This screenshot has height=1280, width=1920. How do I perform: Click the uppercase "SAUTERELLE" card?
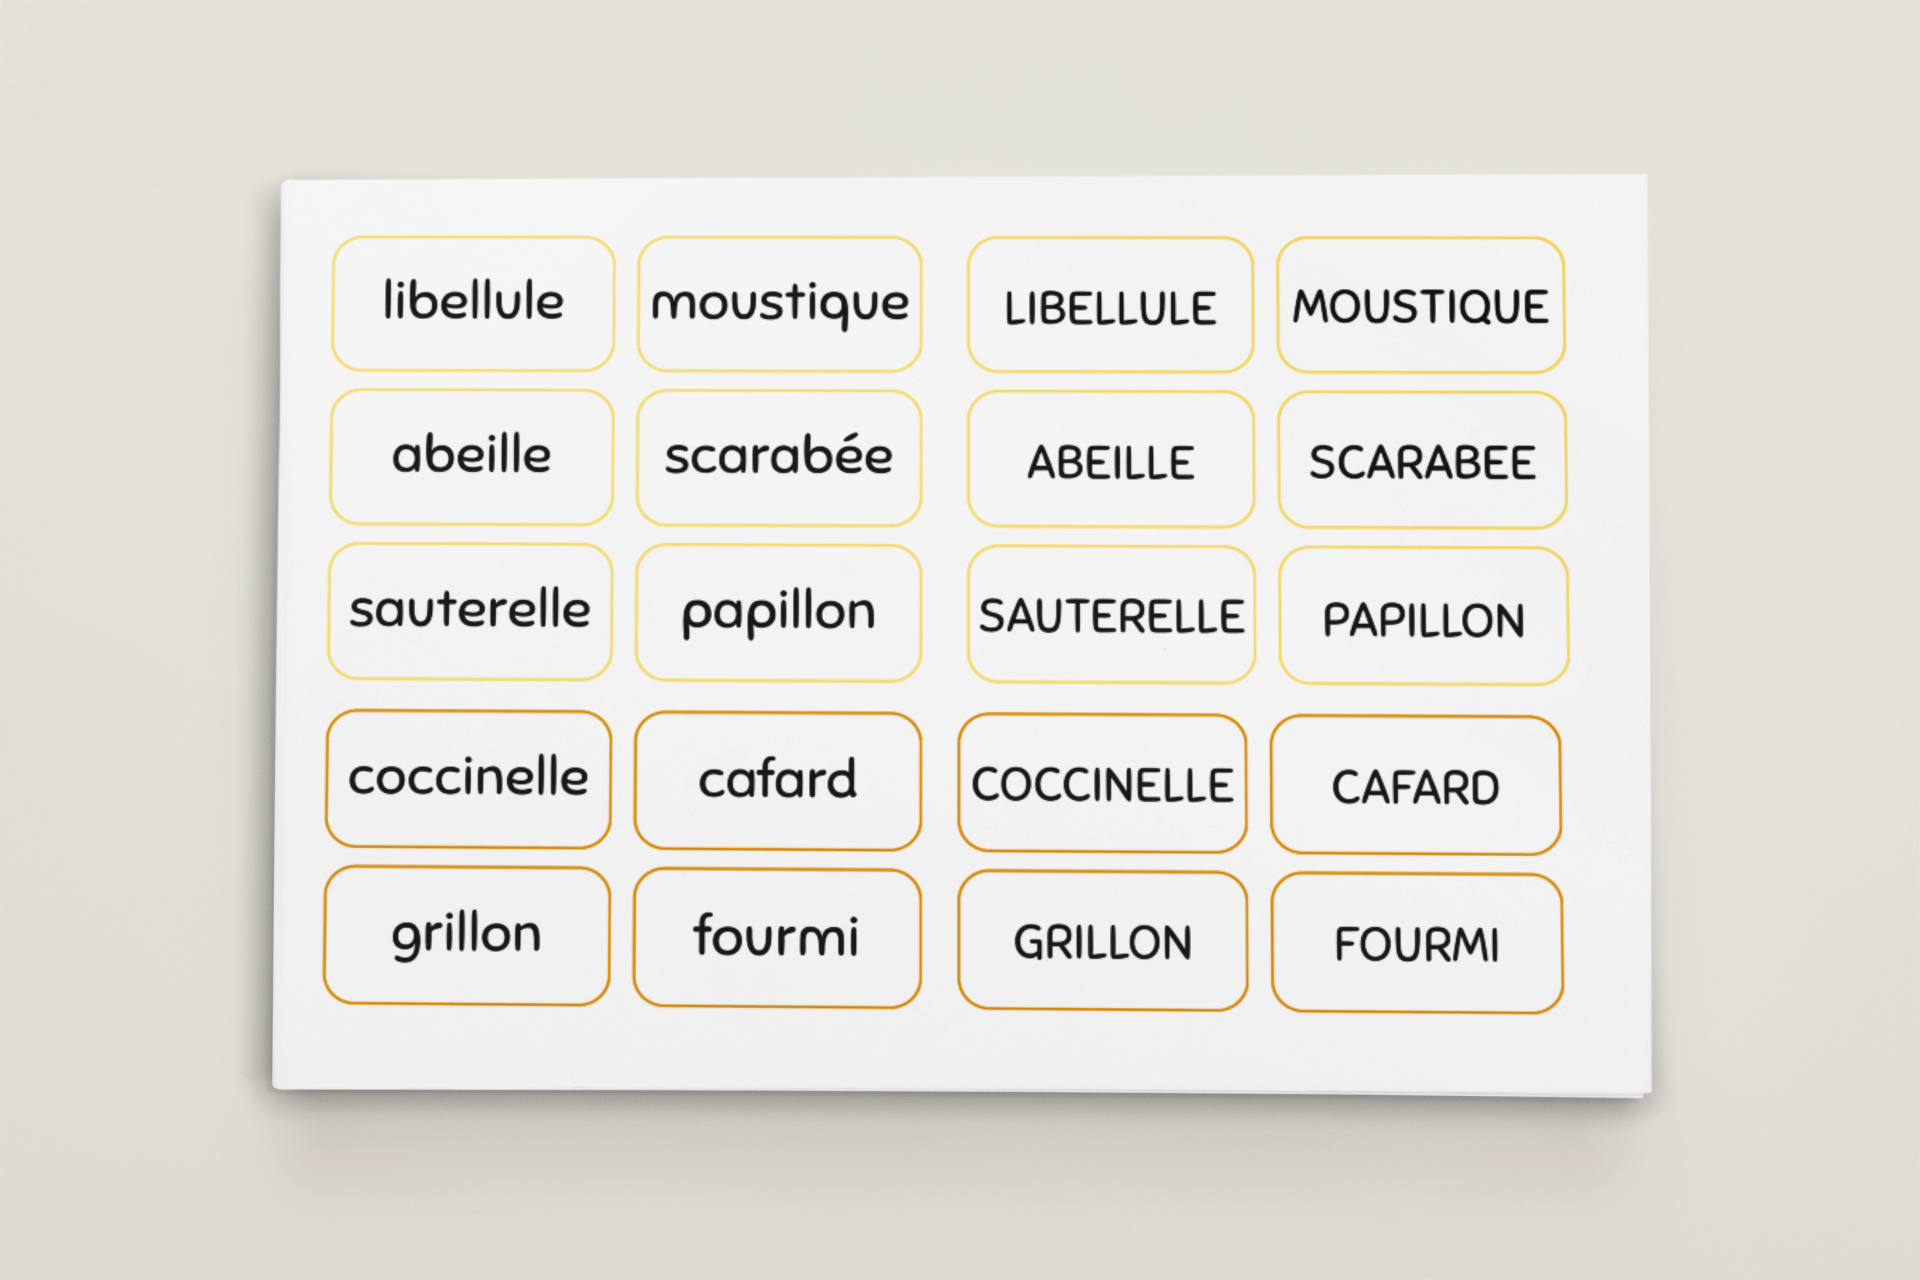click(x=1111, y=615)
